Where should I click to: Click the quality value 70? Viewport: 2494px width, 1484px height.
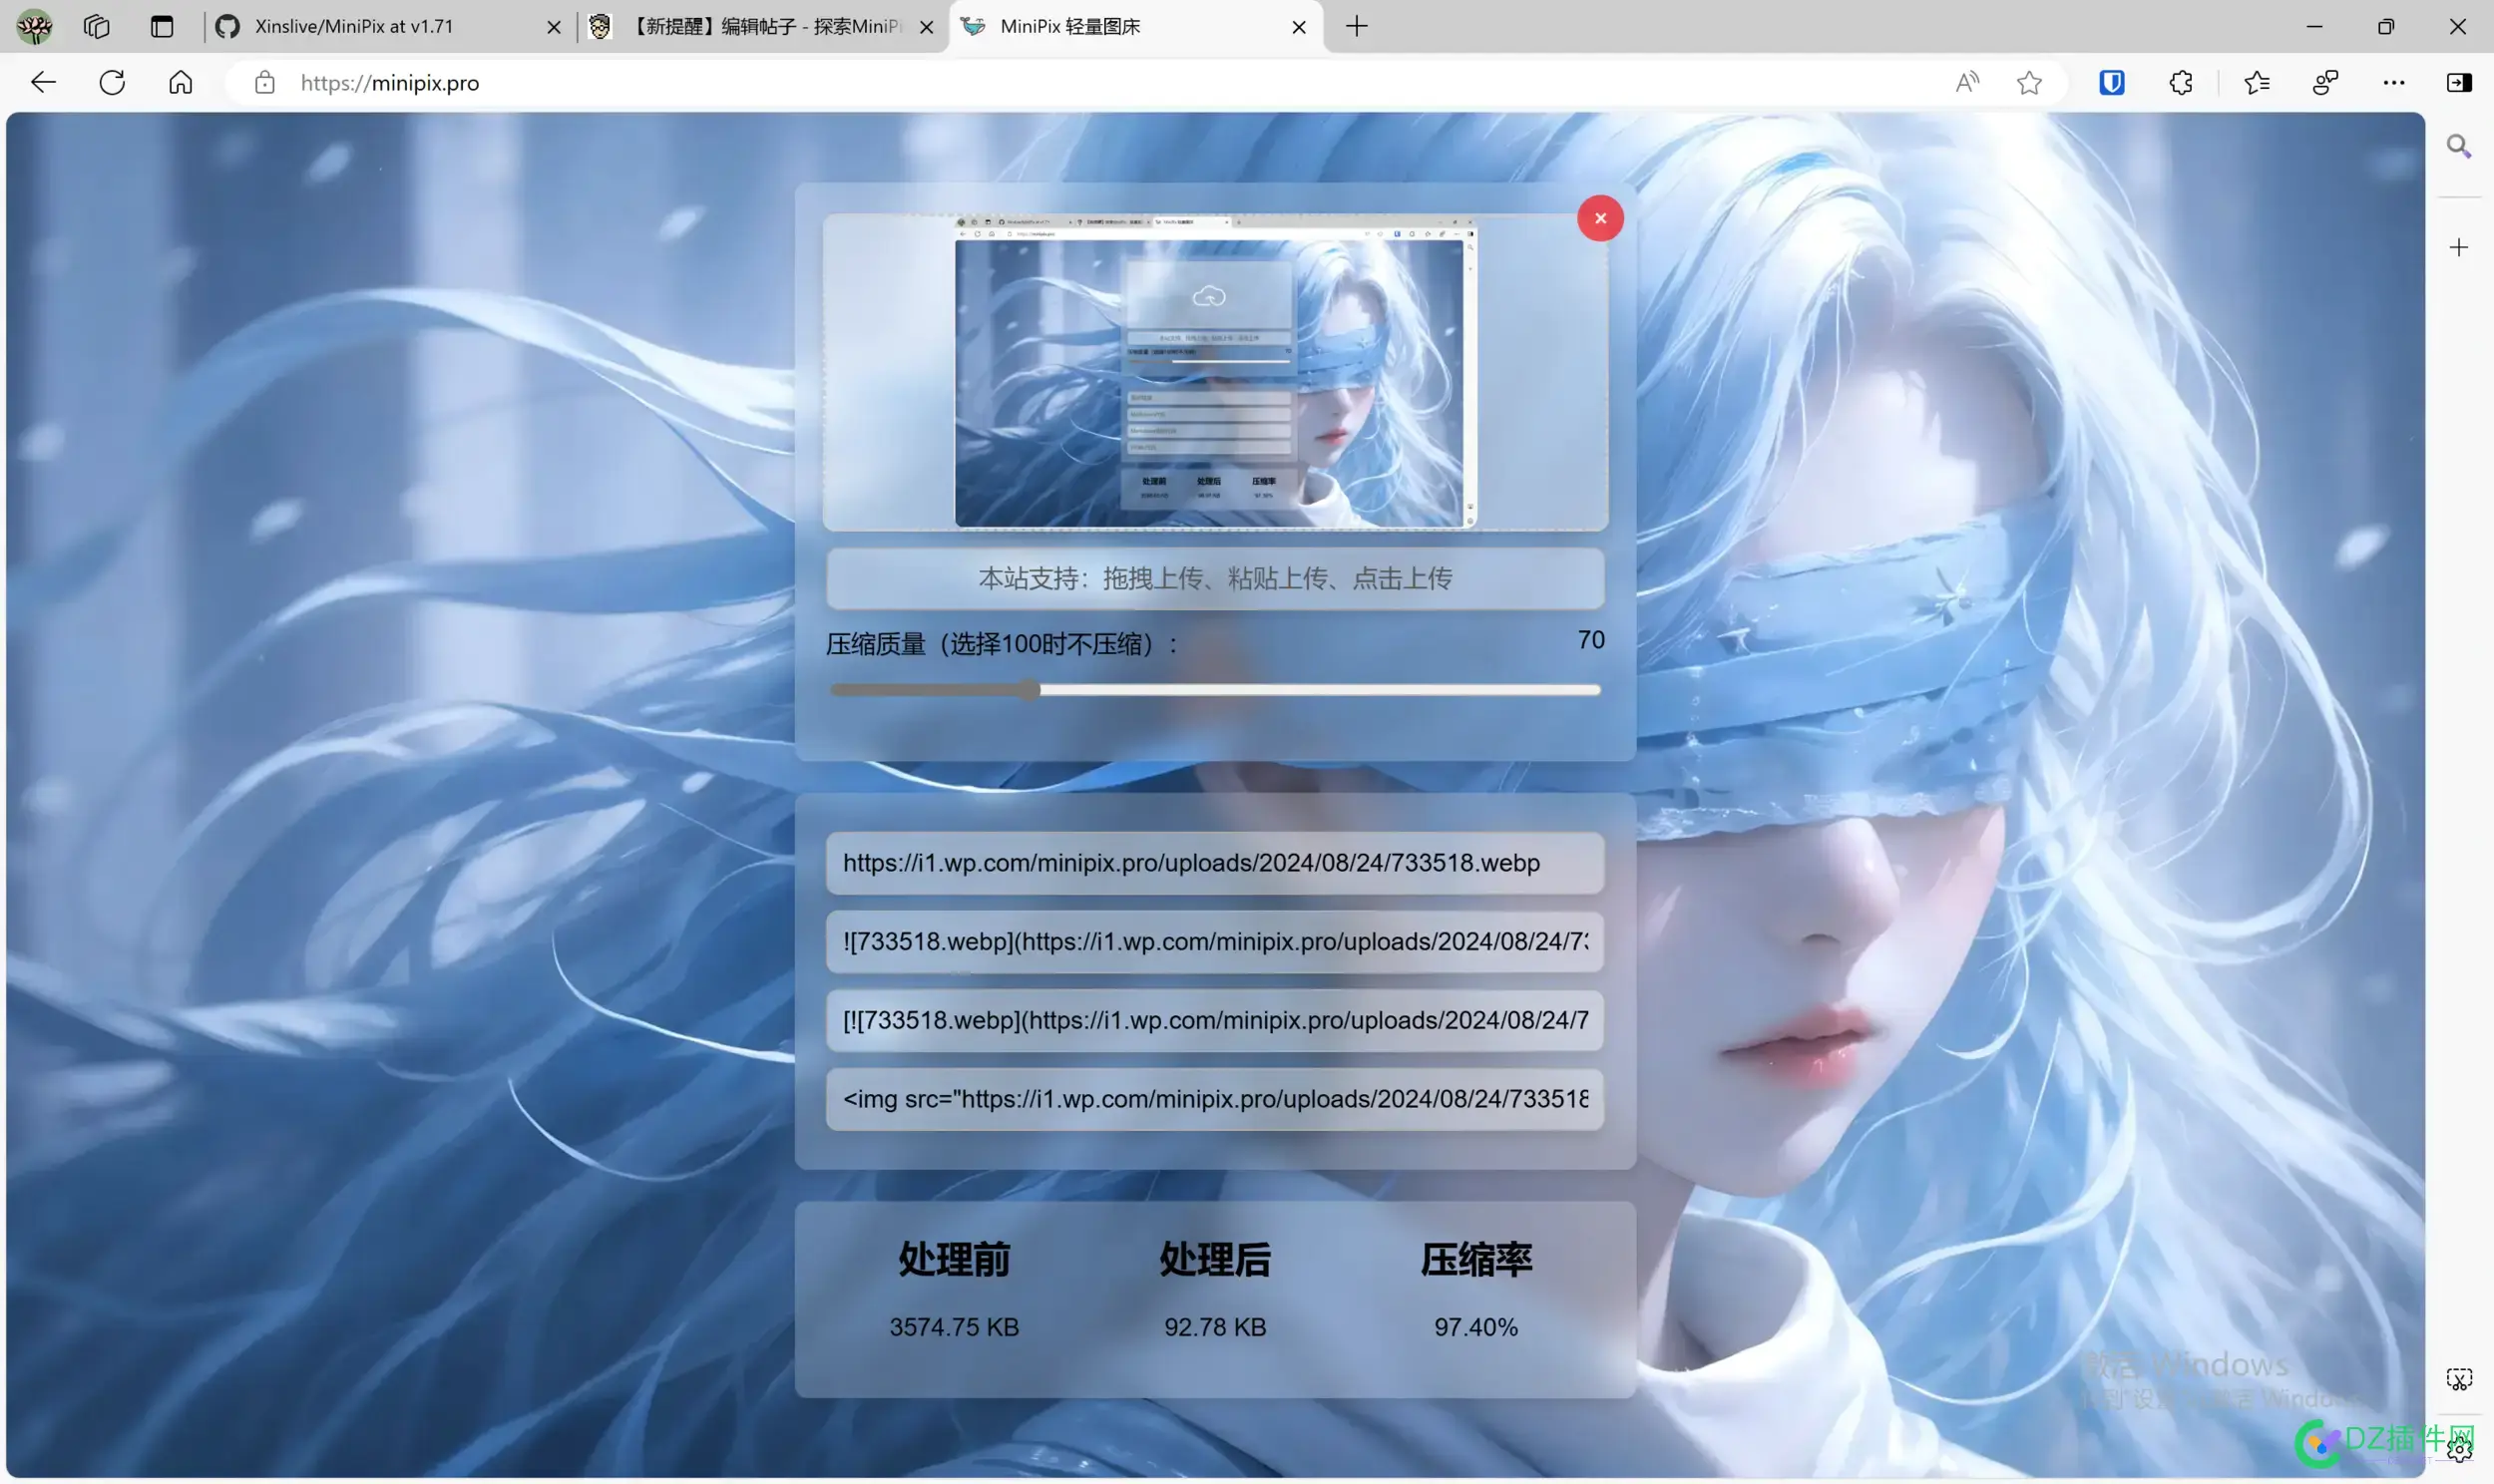click(1591, 640)
